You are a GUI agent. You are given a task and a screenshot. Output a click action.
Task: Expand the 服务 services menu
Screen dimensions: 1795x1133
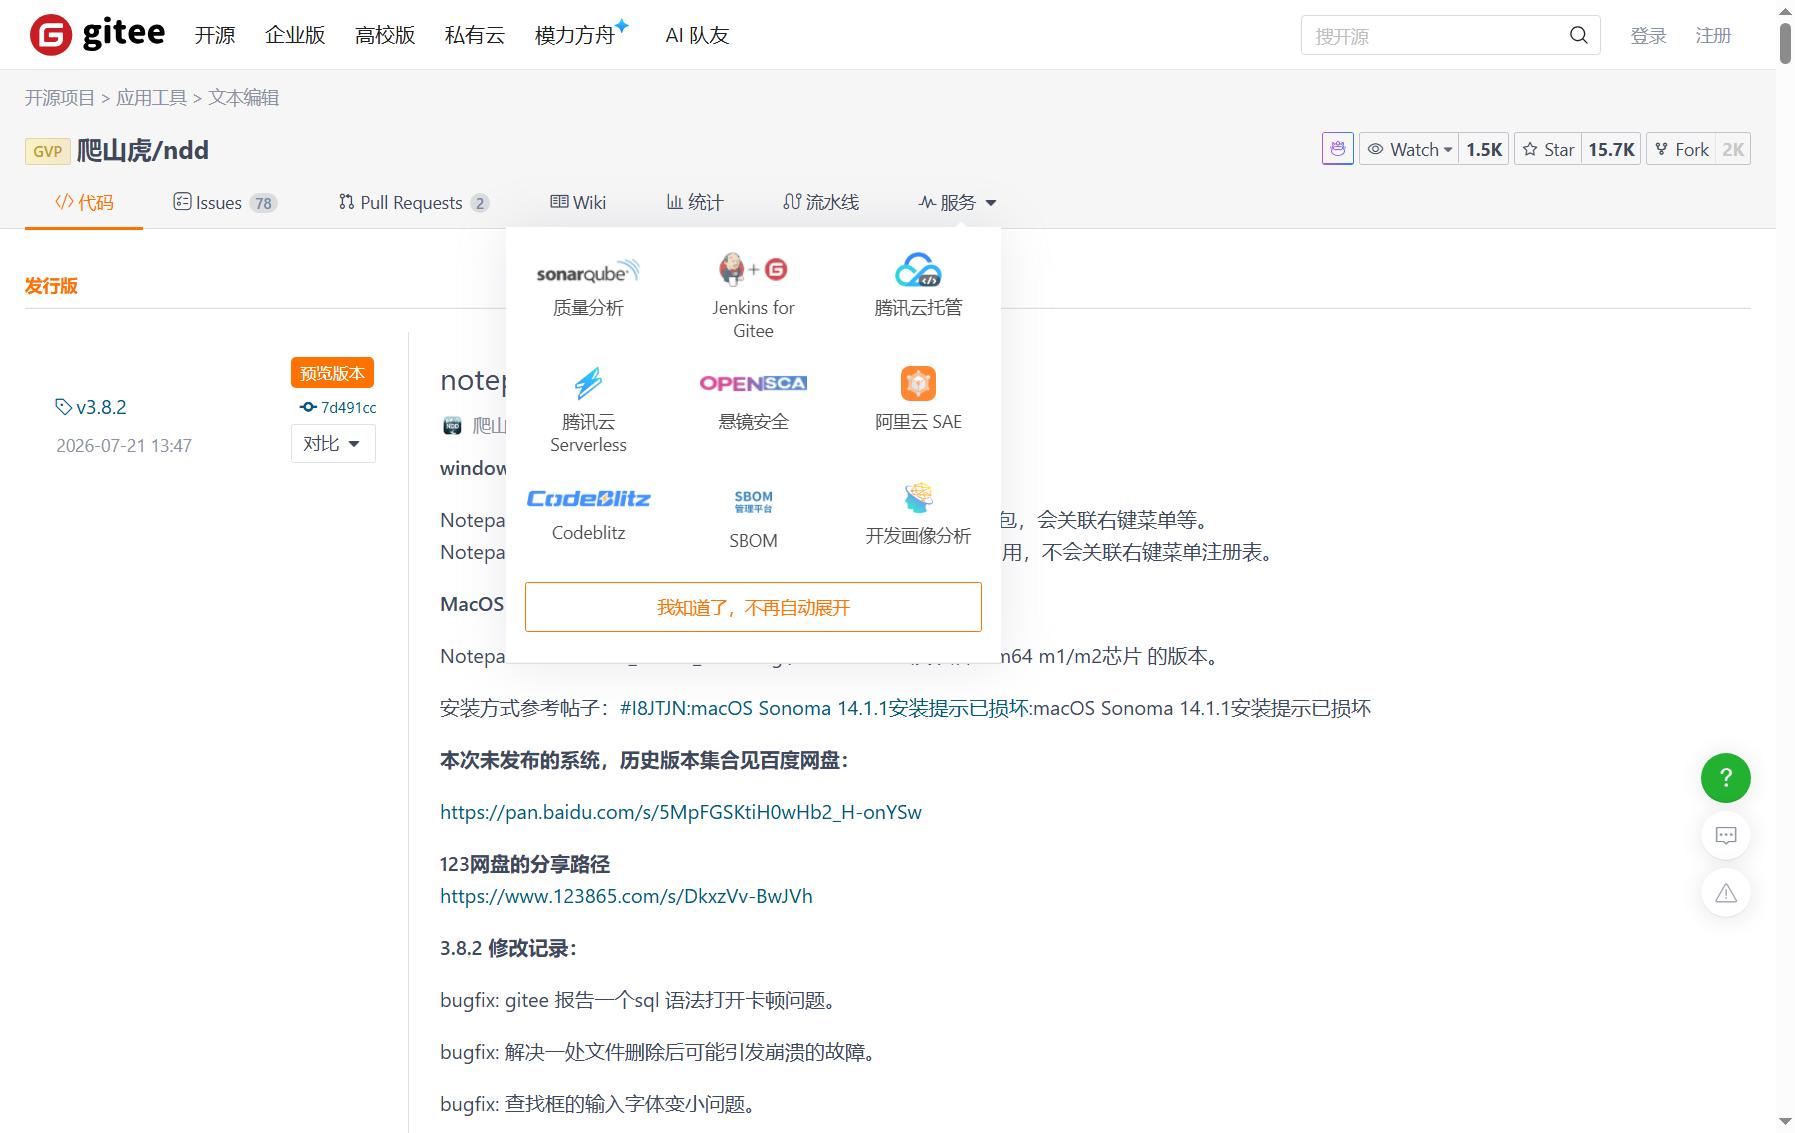(957, 202)
